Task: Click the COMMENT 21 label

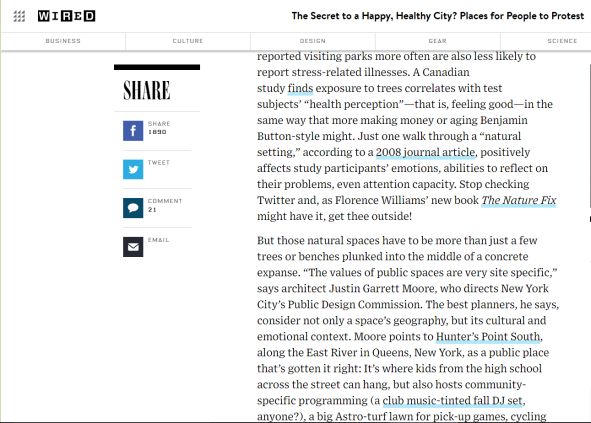Action: click(165, 205)
